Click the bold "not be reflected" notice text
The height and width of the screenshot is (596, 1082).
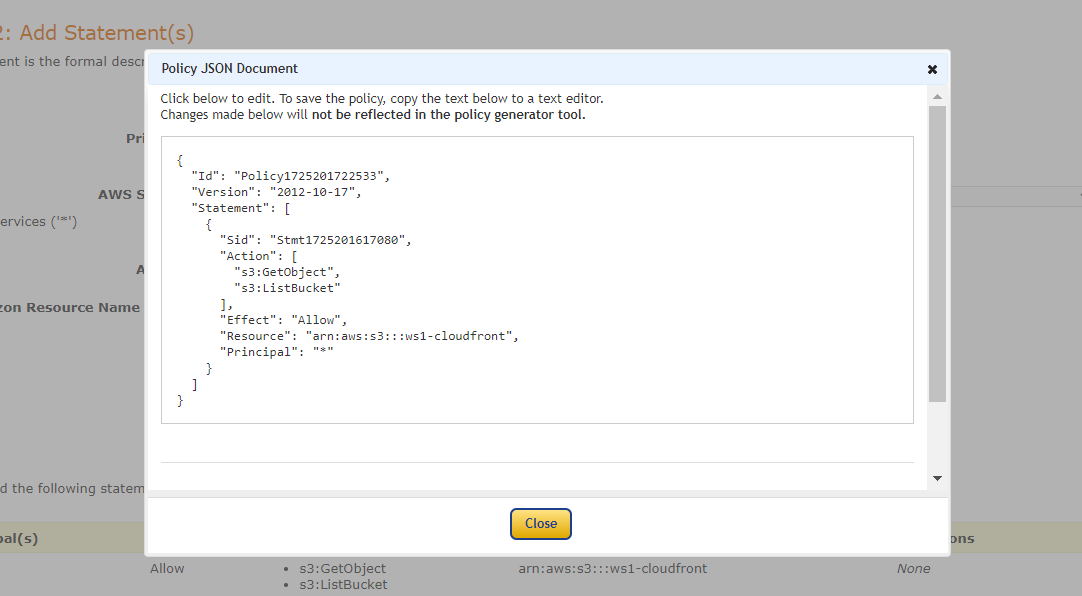coord(448,115)
